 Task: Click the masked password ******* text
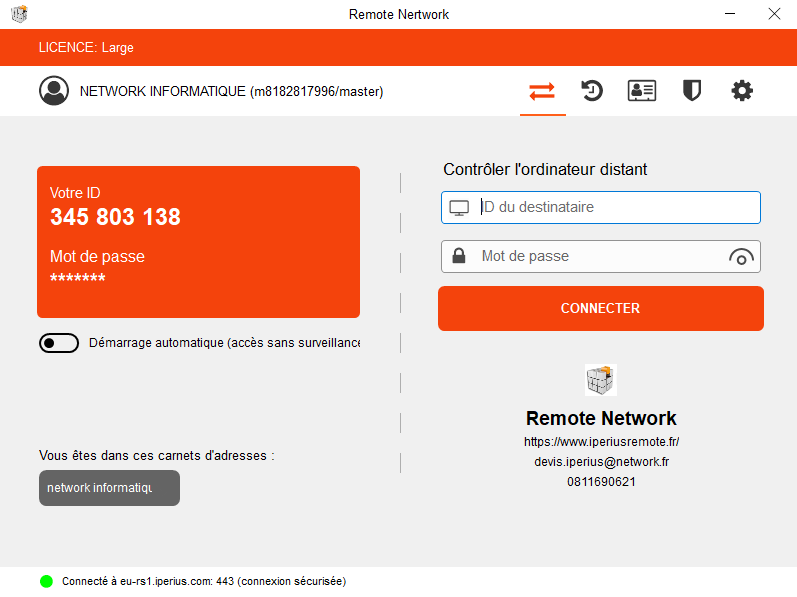click(x=78, y=278)
